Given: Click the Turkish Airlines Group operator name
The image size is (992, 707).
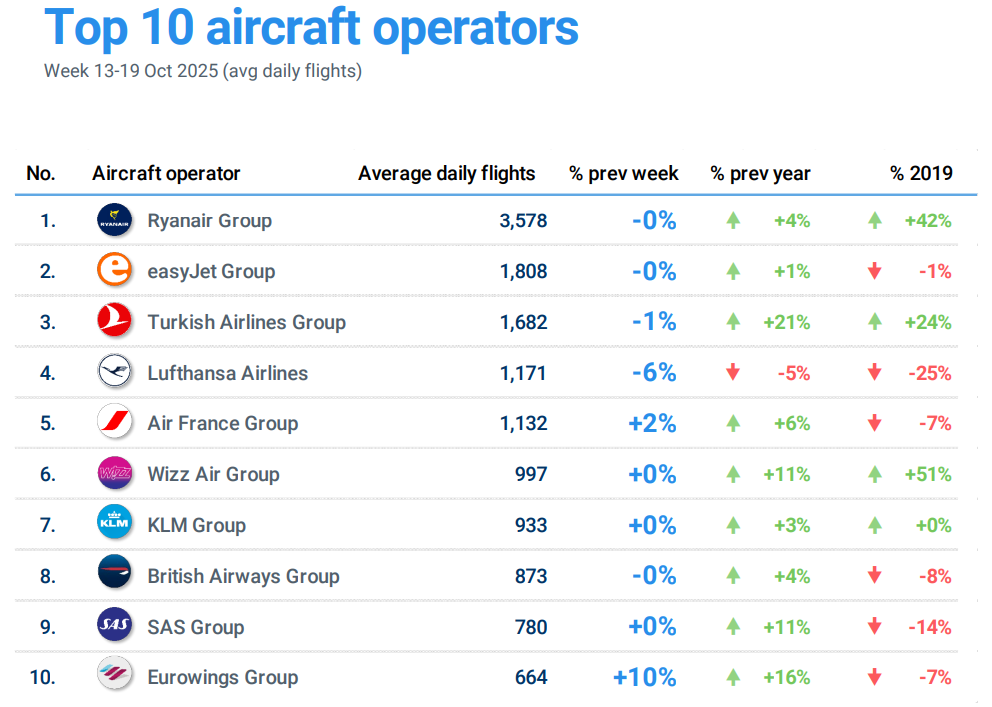Looking at the screenshot, I should click(x=246, y=322).
